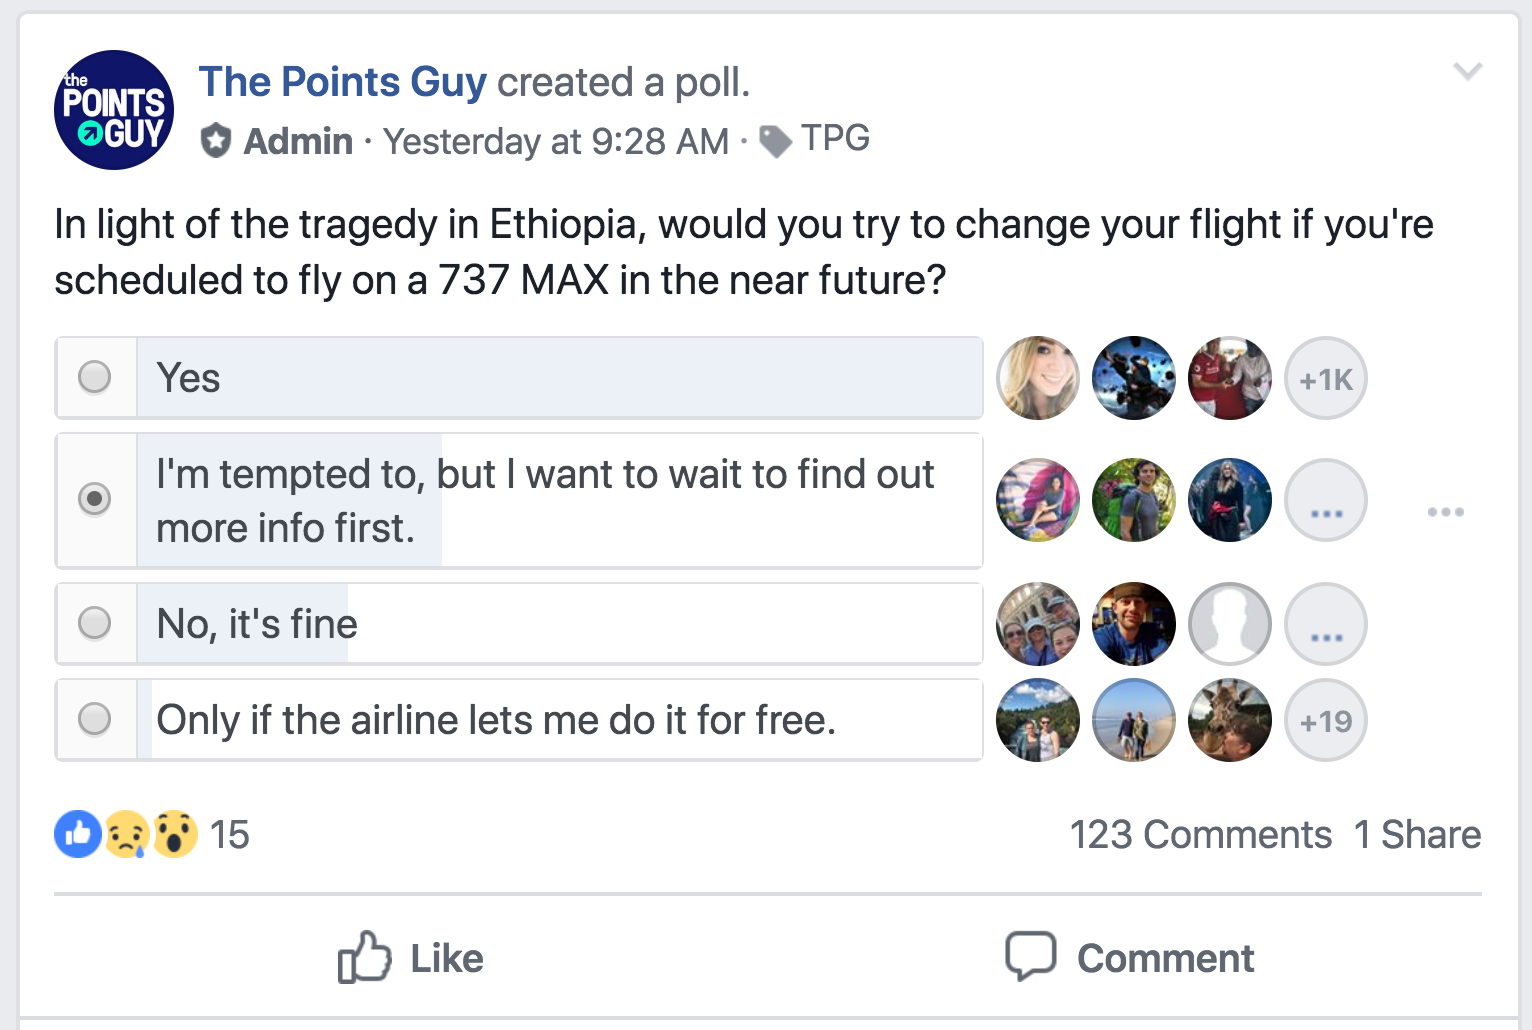Open the post options chevron menu
1532x1030 pixels.
point(1467,71)
